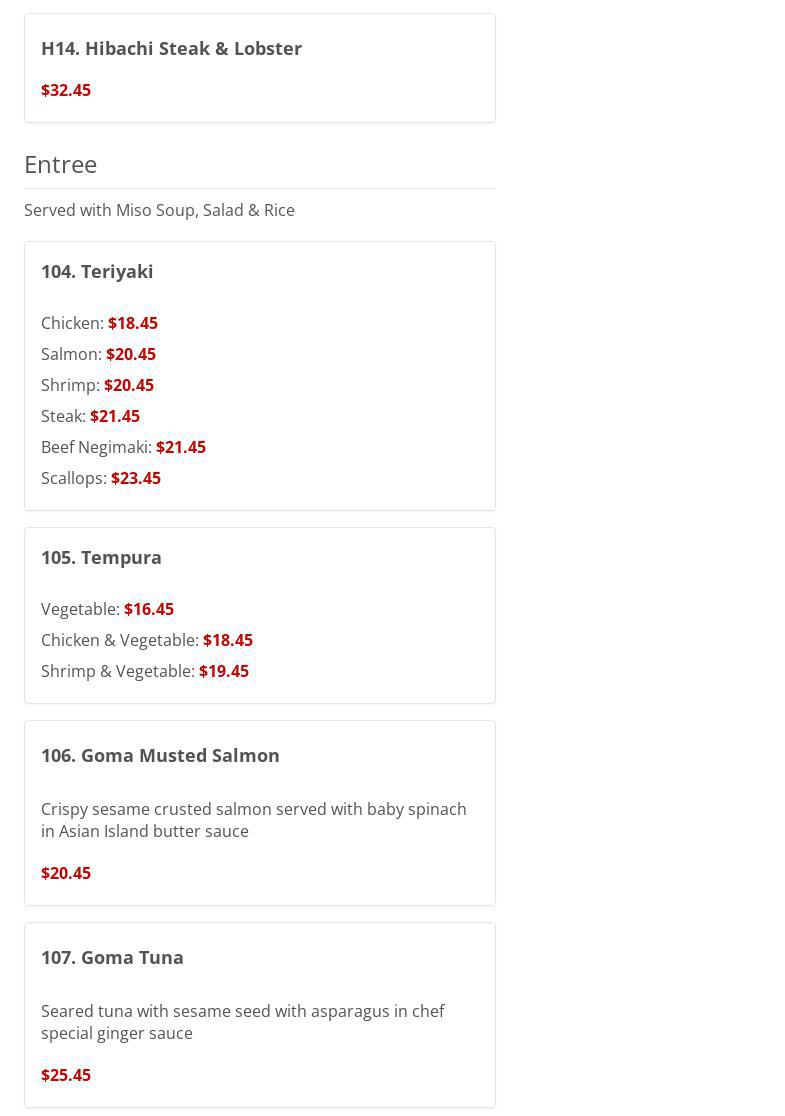785x1116 pixels.
Task: Open the 106. Goma Musted Salmon item
Action: point(160,755)
